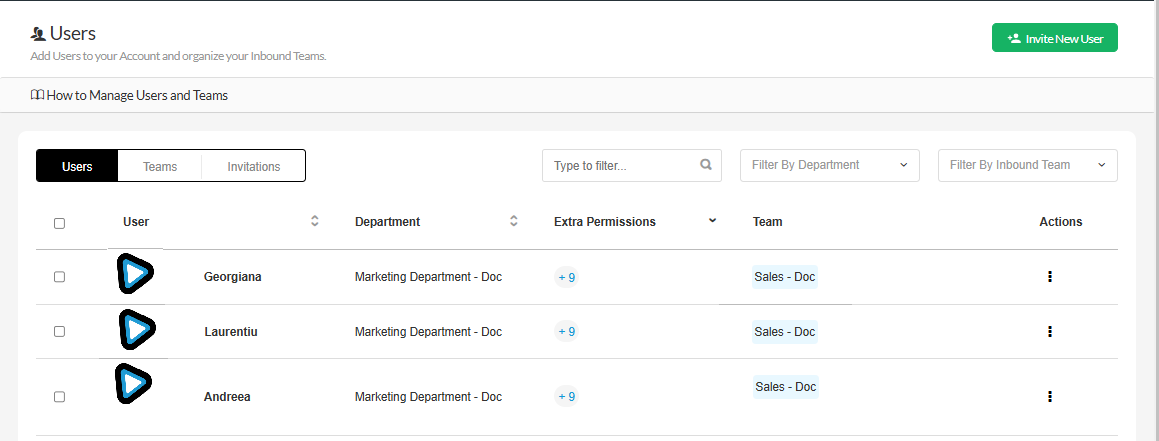Click Invite New User button

click(1054, 38)
